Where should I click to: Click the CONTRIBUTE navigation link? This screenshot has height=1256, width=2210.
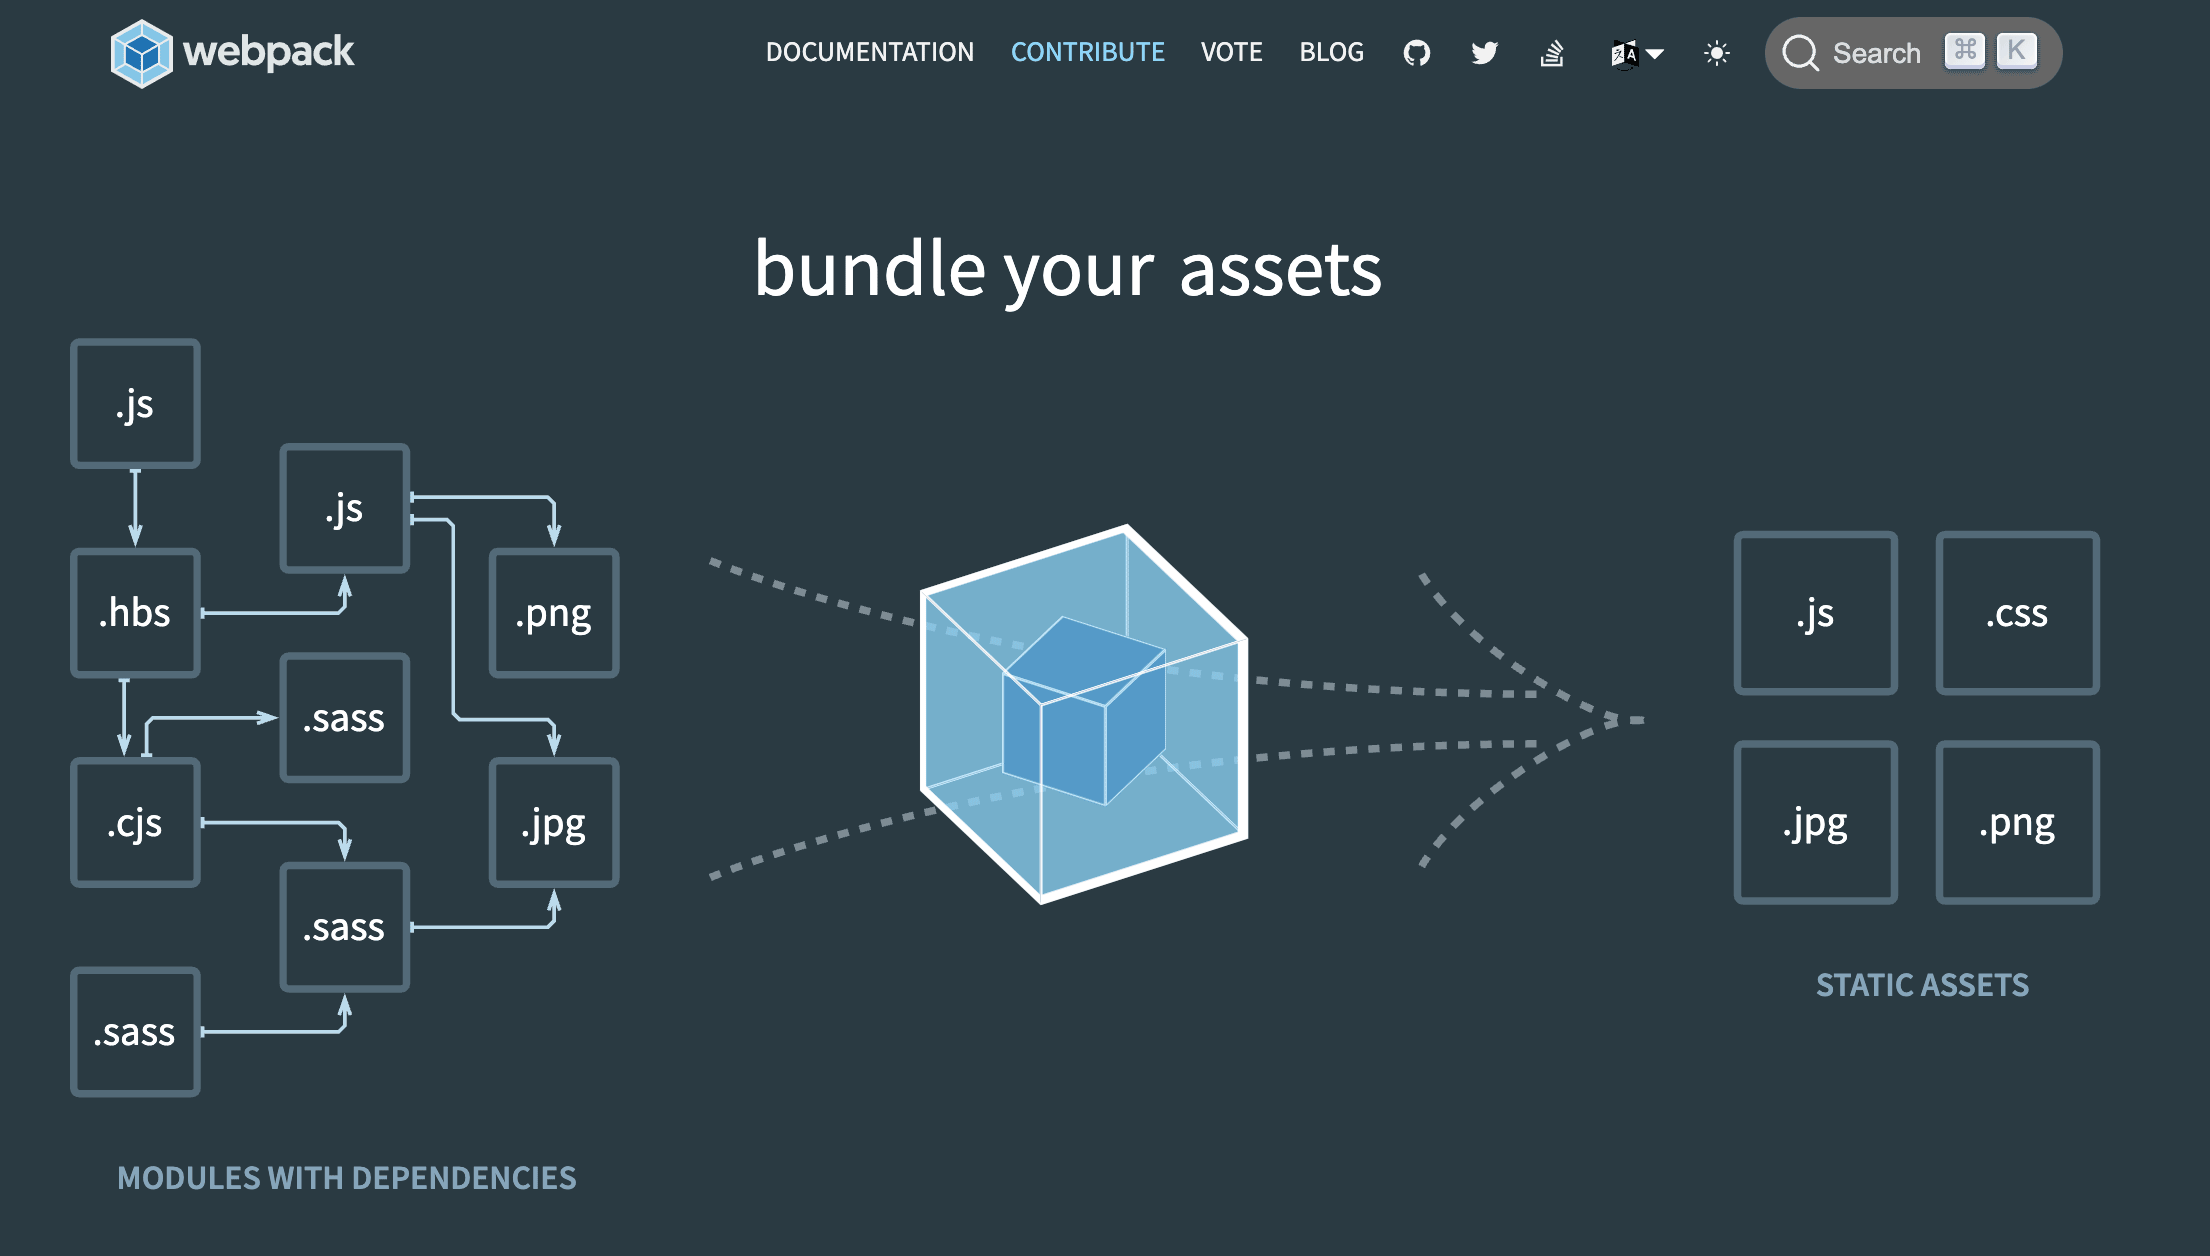point(1087,52)
